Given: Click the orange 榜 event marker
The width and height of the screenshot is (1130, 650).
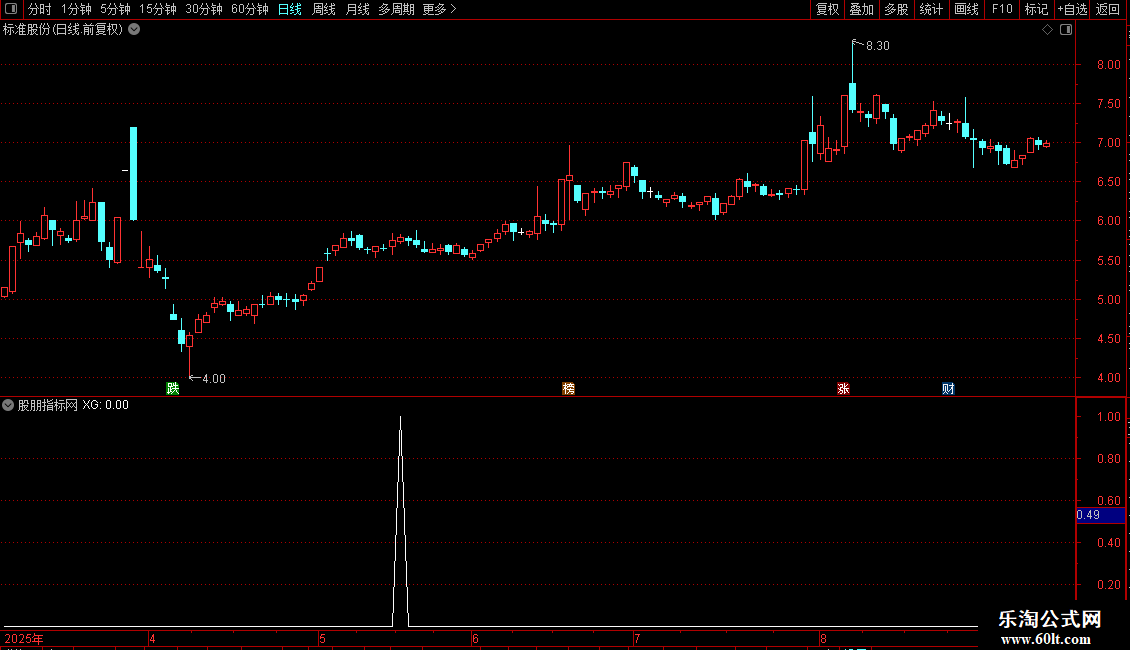Looking at the screenshot, I should click(569, 388).
